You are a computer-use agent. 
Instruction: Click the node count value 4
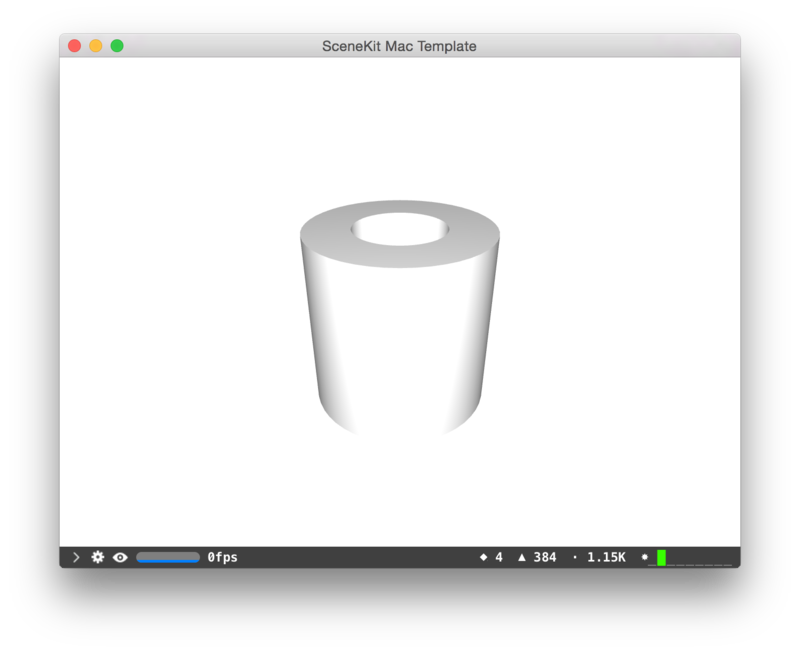tap(499, 557)
